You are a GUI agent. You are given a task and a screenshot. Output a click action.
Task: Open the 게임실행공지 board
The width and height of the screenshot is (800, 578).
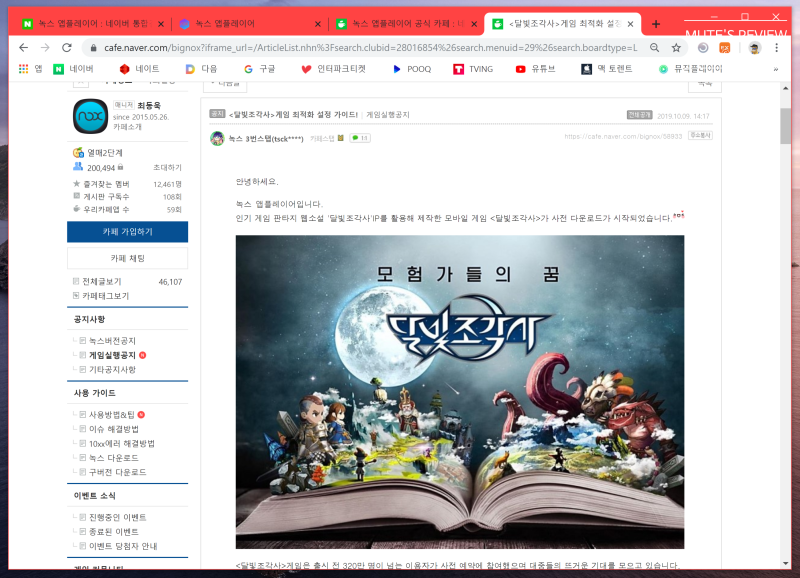[x=112, y=355]
